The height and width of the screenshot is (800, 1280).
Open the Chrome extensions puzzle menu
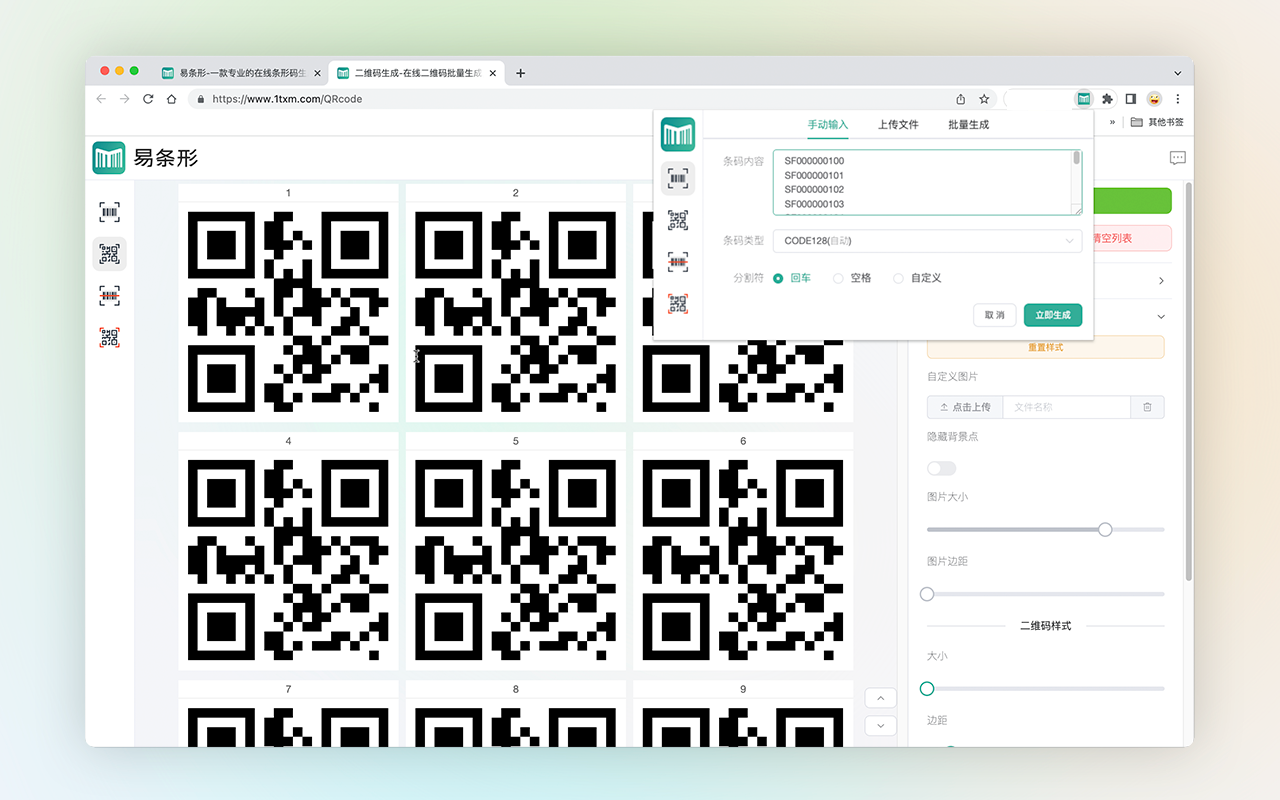pyautogui.click(x=1107, y=99)
